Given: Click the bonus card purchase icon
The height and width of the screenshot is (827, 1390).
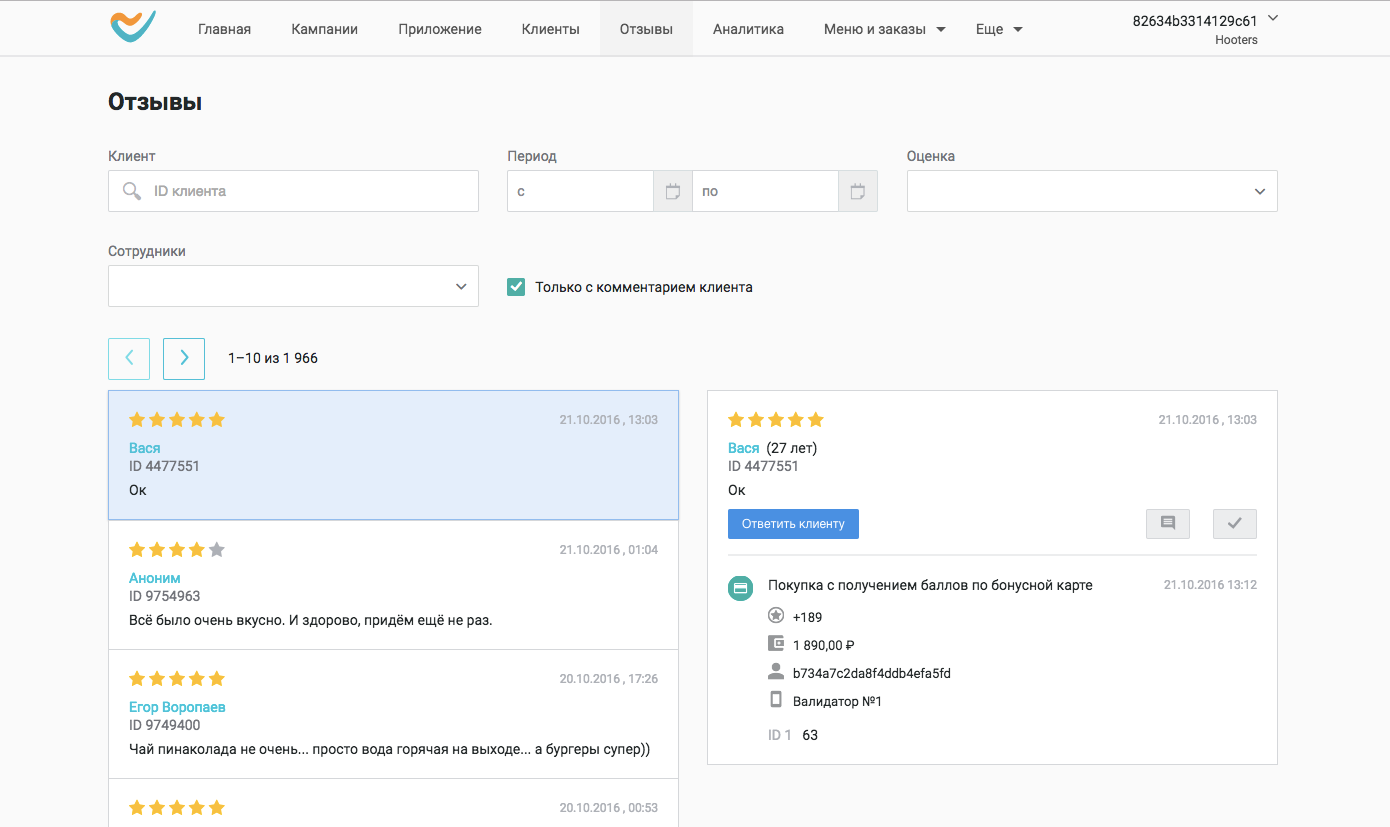Looking at the screenshot, I should (741, 588).
